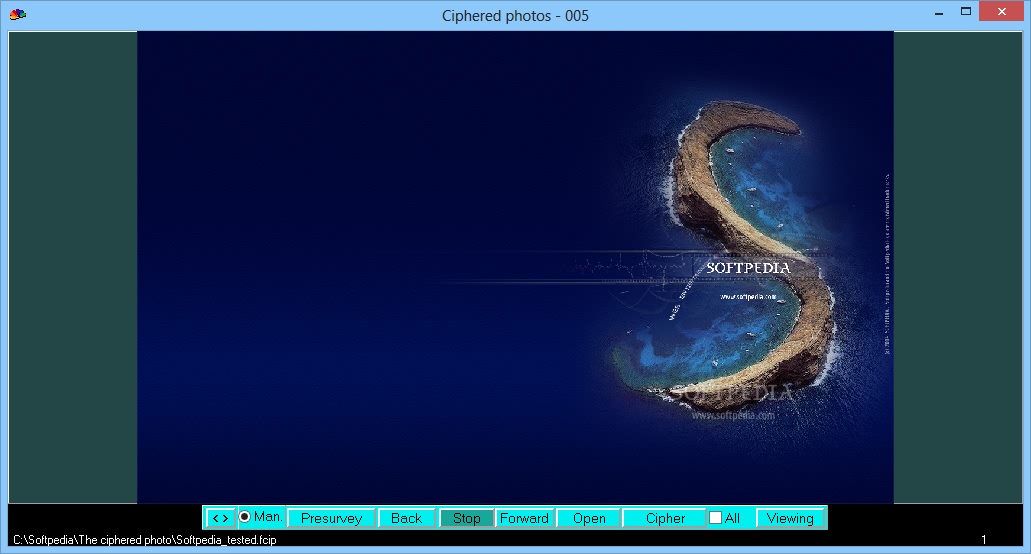Enable the All checkbox

point(715,518)
